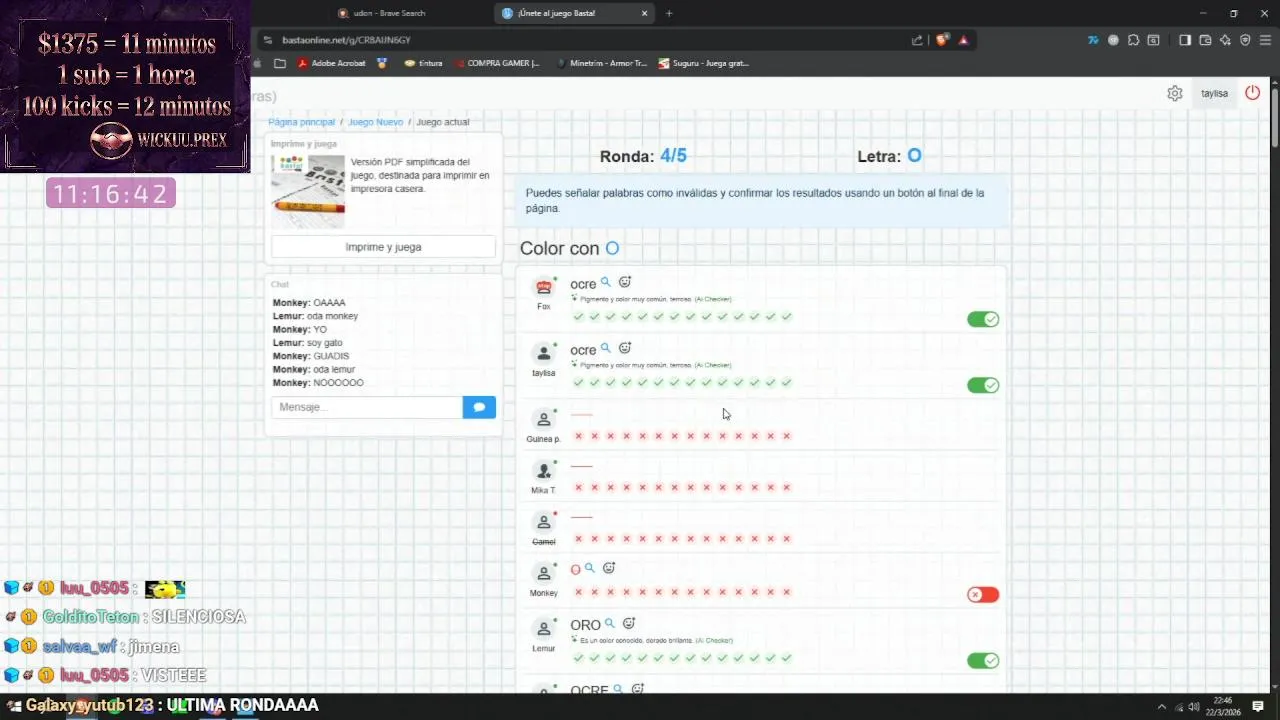
Task: Toggle the red invalid switch for Monkey
Action: (983, 594)
